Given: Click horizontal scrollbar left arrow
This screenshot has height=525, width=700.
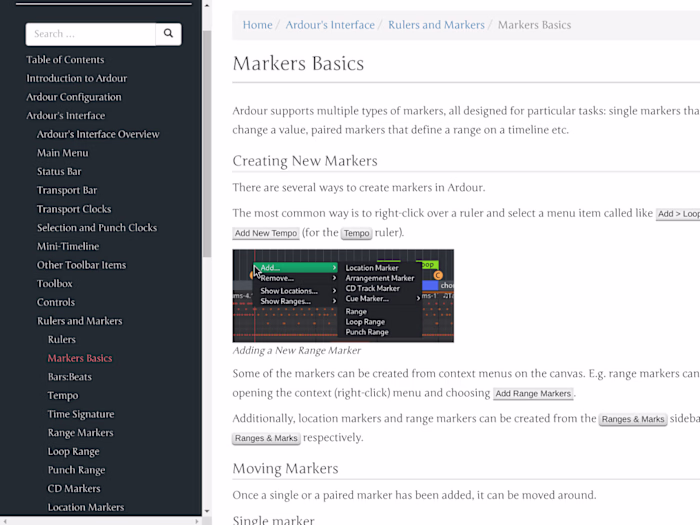Looking at the screenshot, I should pyautogui.click(x=4, y=521).
